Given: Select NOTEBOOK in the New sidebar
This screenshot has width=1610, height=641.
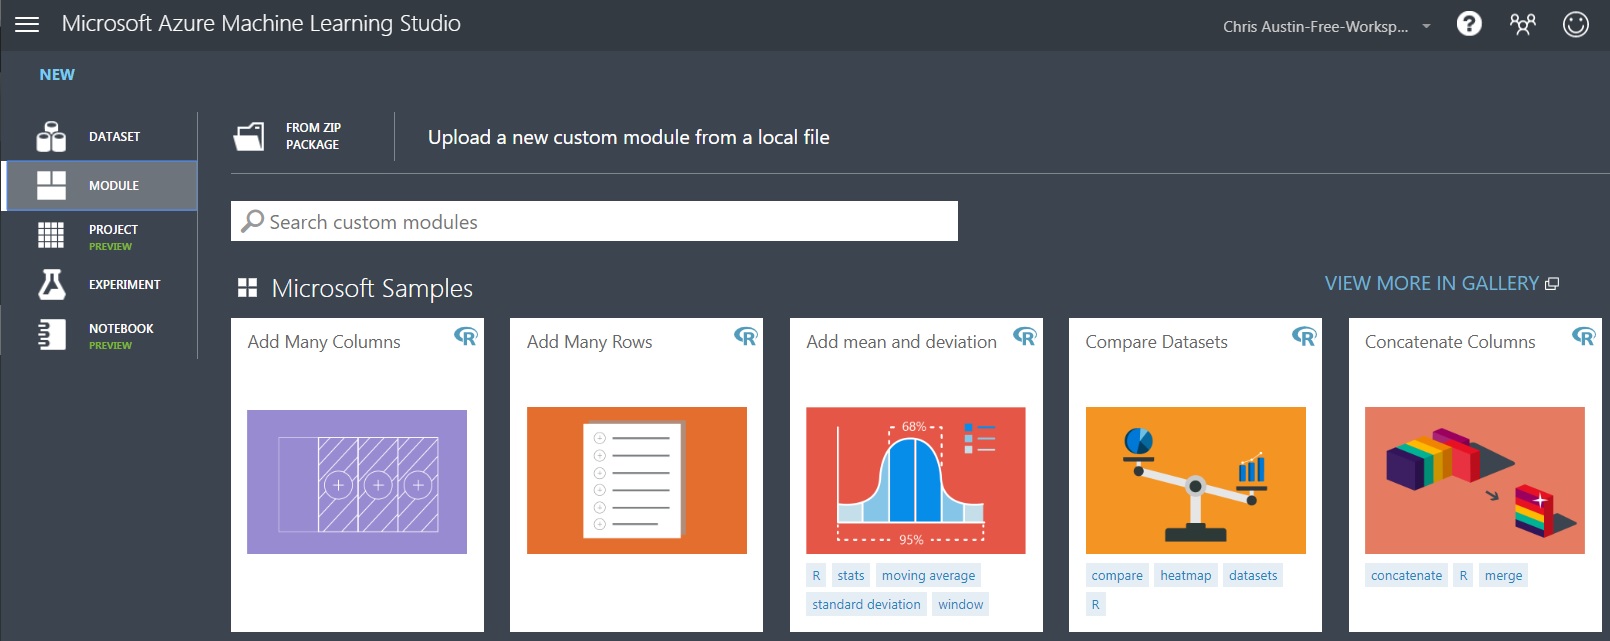Looking at the screenshot, I should click(x=100, y=335).
